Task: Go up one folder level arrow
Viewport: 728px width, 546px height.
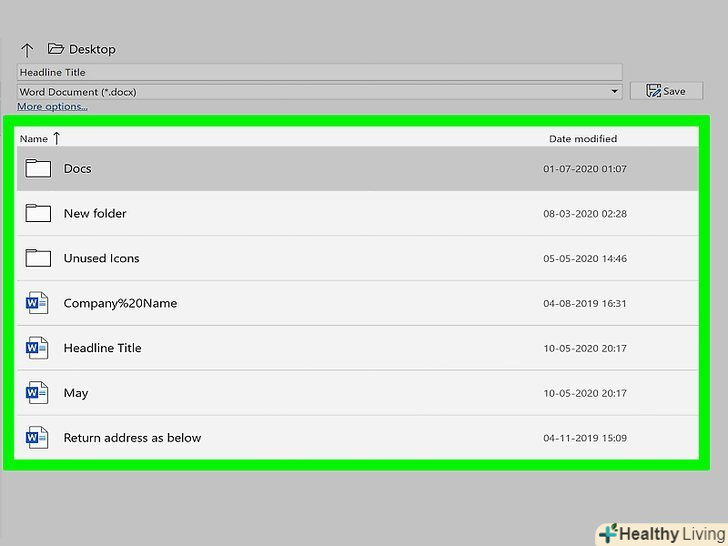Action: click(27, 50)
